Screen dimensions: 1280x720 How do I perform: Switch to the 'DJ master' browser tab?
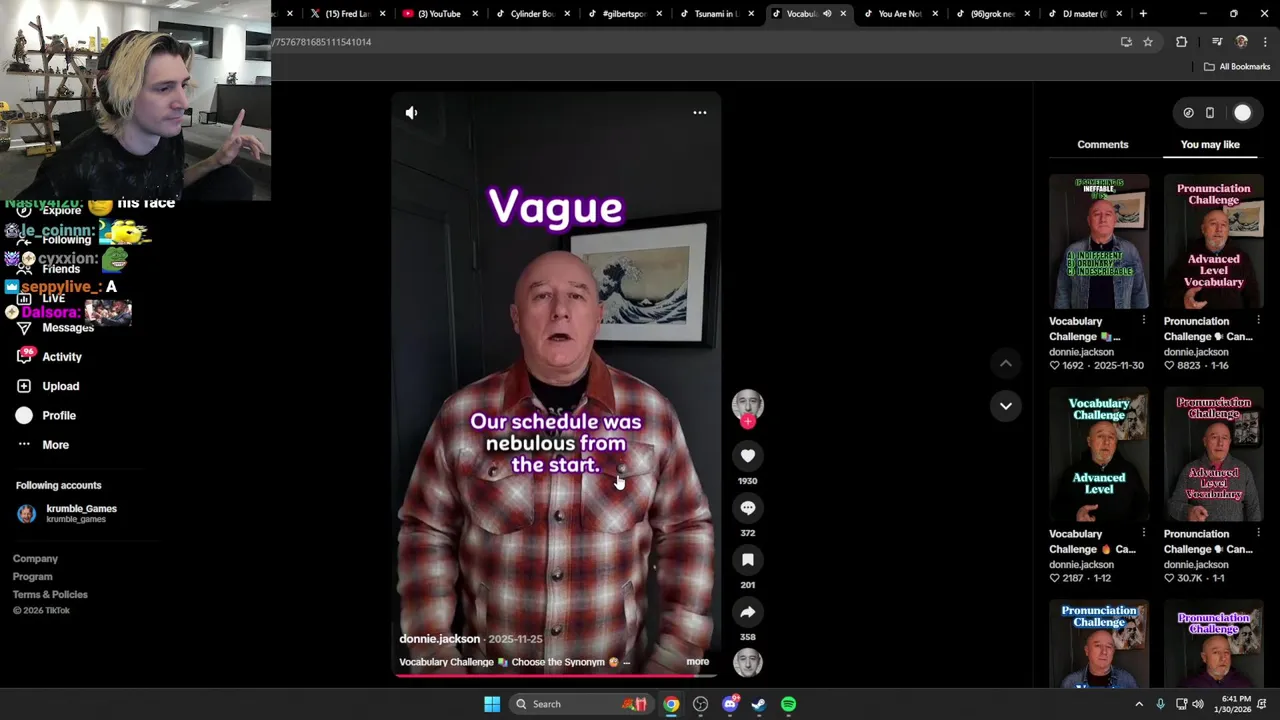pyautogui.click(x=1084, y=14)
